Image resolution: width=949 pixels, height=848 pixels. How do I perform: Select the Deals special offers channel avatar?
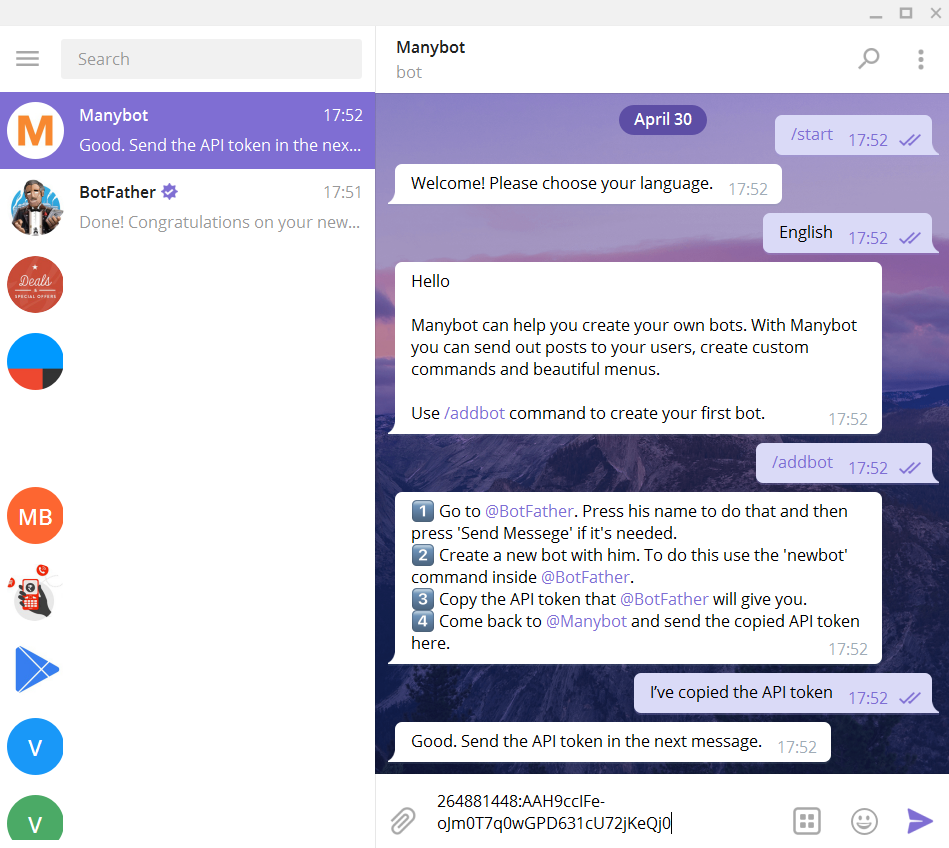tap(35, 284)
